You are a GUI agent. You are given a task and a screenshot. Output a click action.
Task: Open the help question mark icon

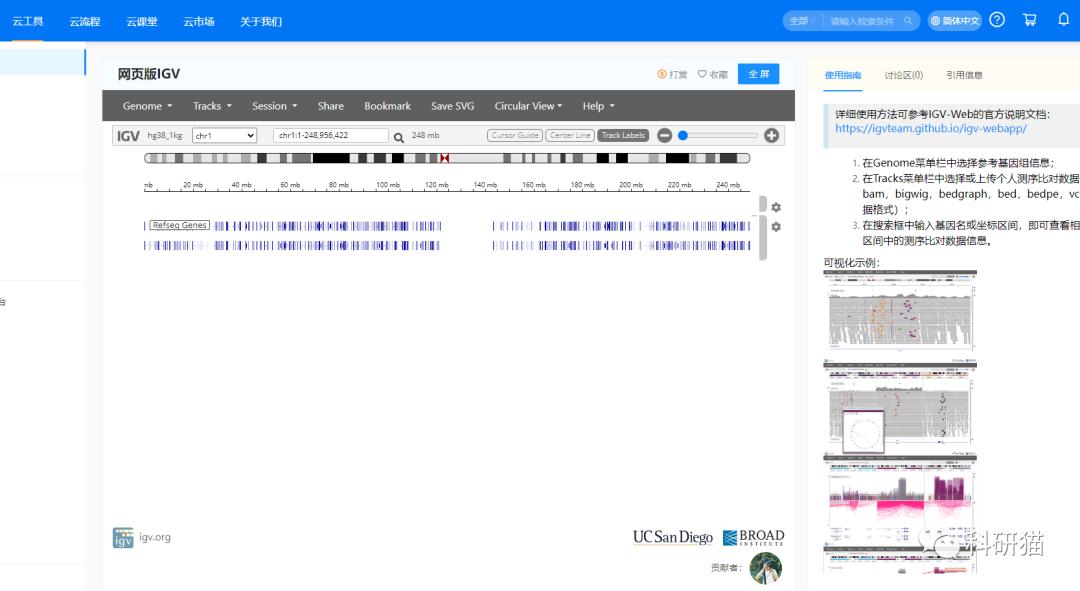(x=997, y=19)
